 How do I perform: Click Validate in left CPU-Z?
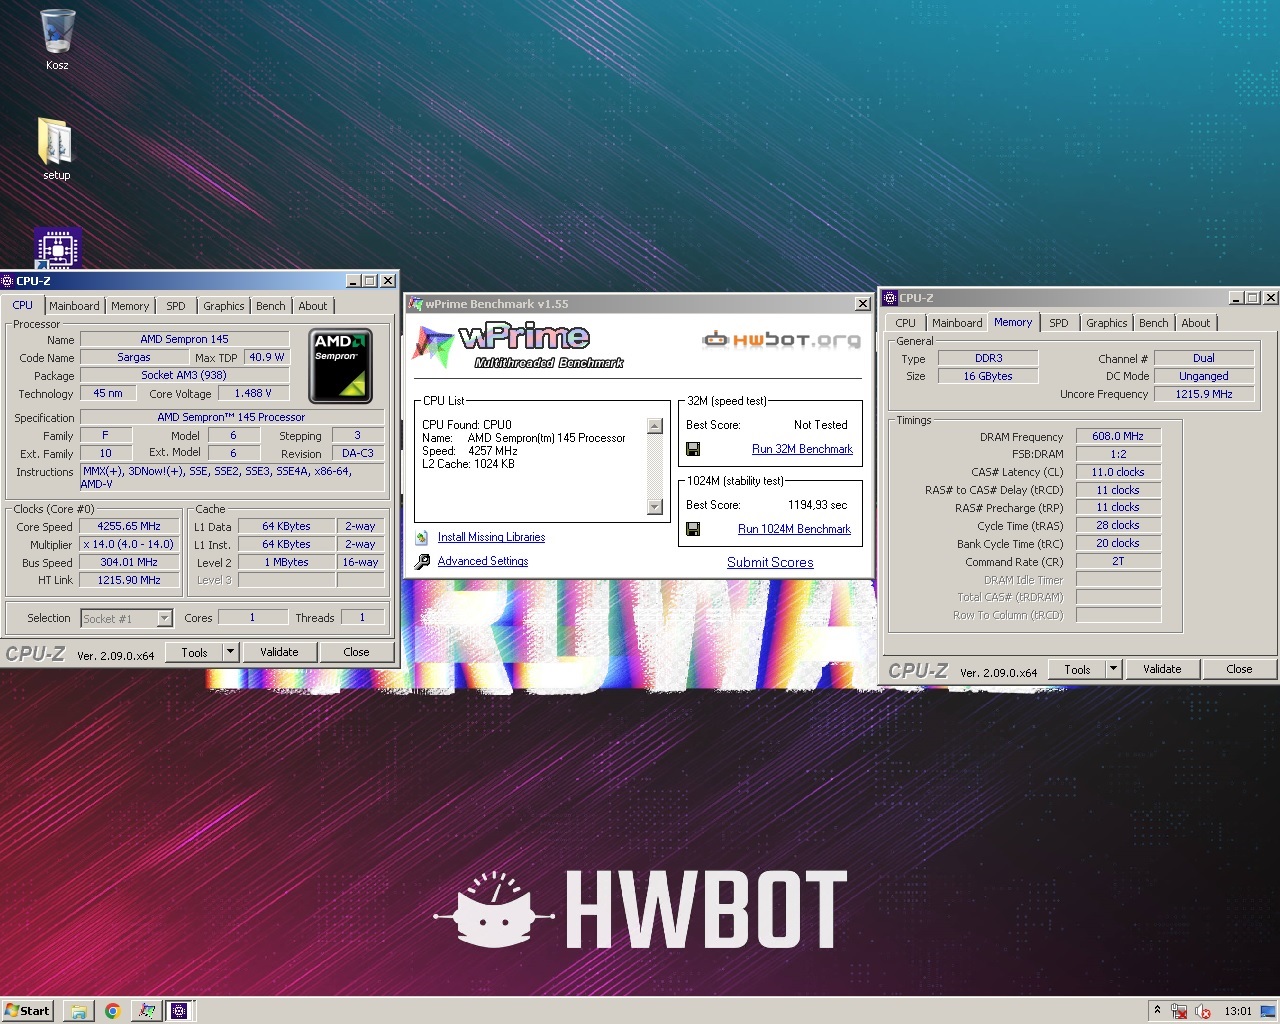279,652
